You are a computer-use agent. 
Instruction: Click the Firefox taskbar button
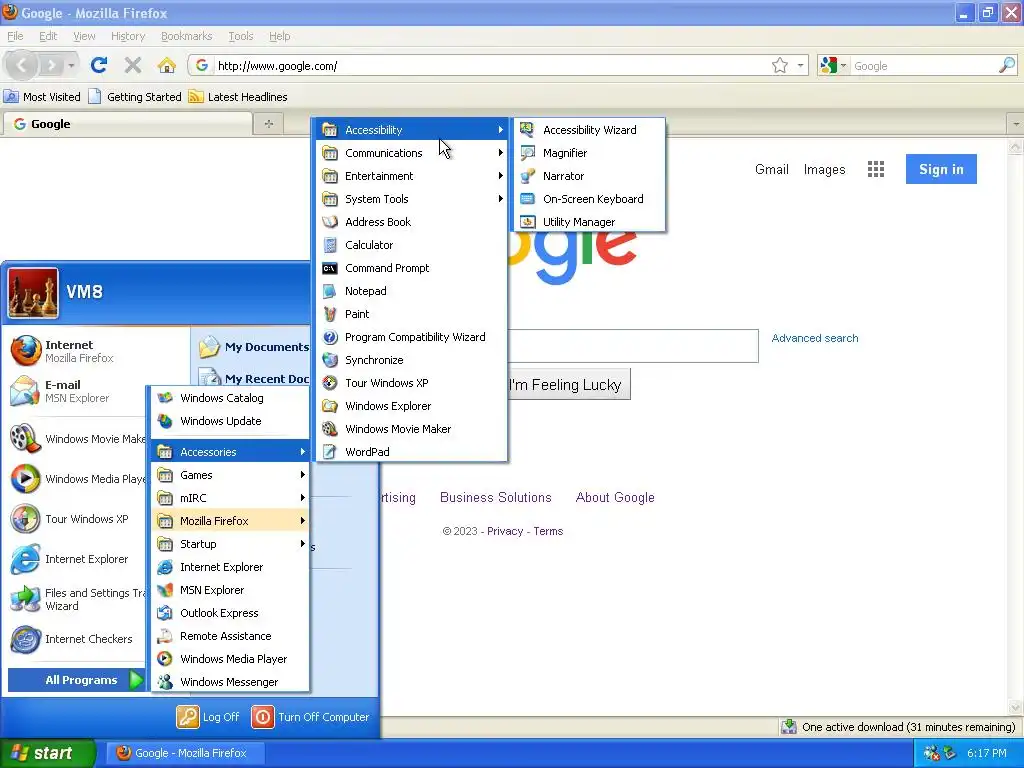(x=186, y=753)
